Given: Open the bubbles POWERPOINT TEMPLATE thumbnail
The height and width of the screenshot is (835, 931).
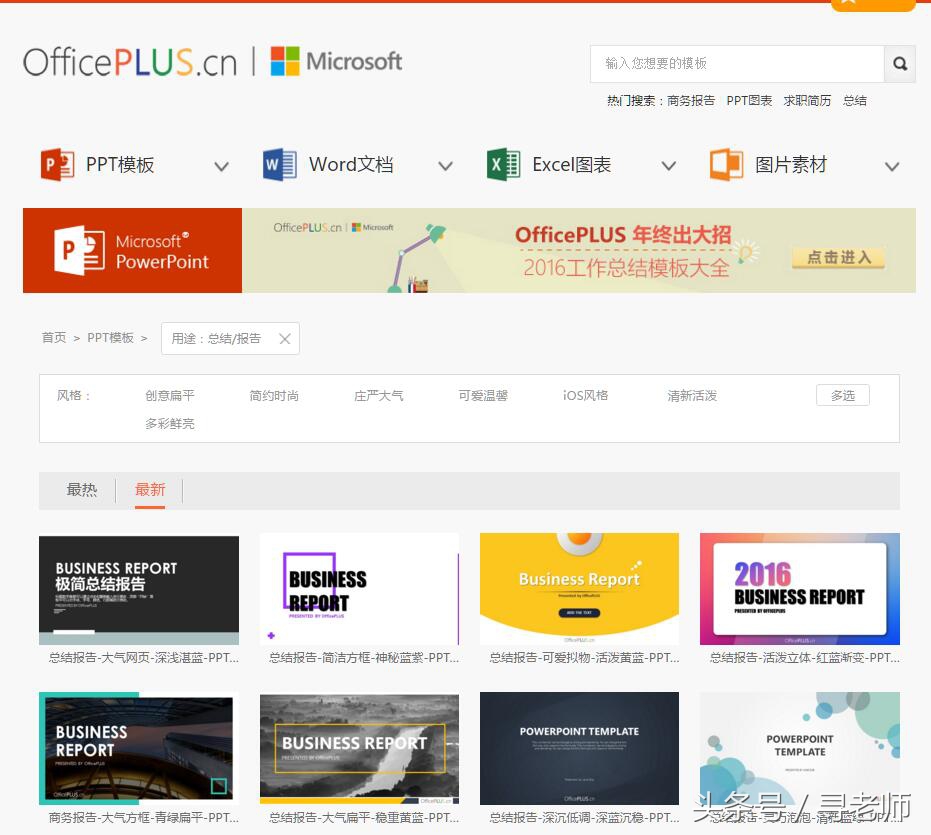Looking at the screenshot, I should coord(800,748).
